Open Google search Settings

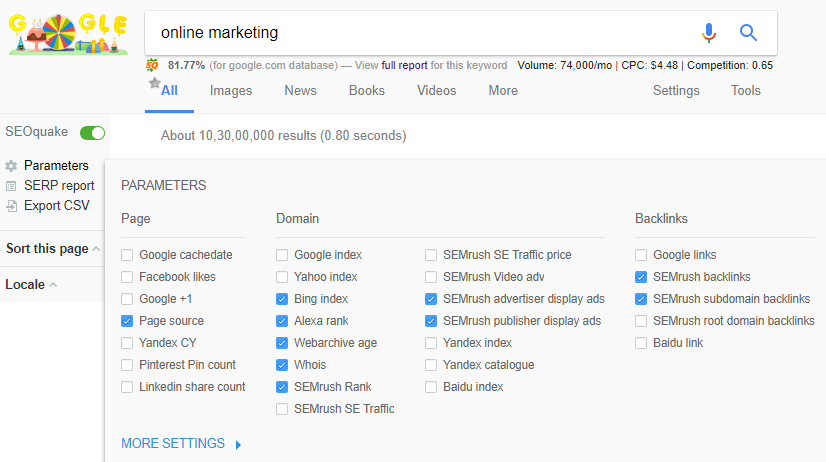point(676,91)
